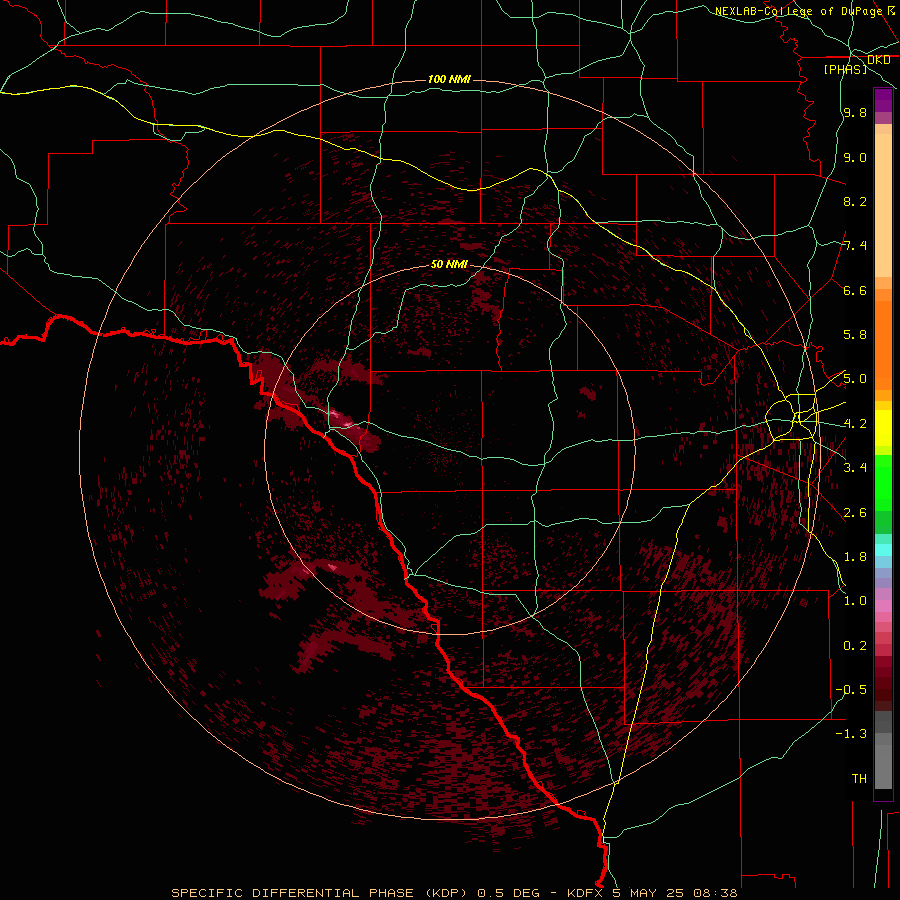Click the 5.0 scale value
Viewport: 900px width, 900px height.
(855, 379)
